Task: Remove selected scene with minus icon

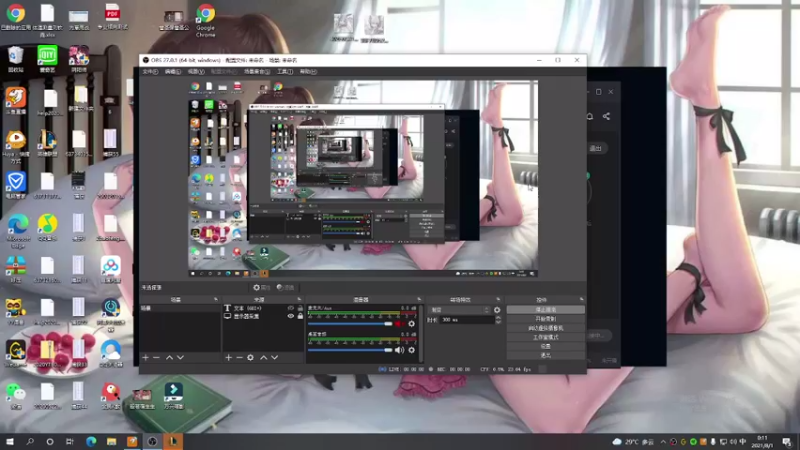Action: coord(157,358)
